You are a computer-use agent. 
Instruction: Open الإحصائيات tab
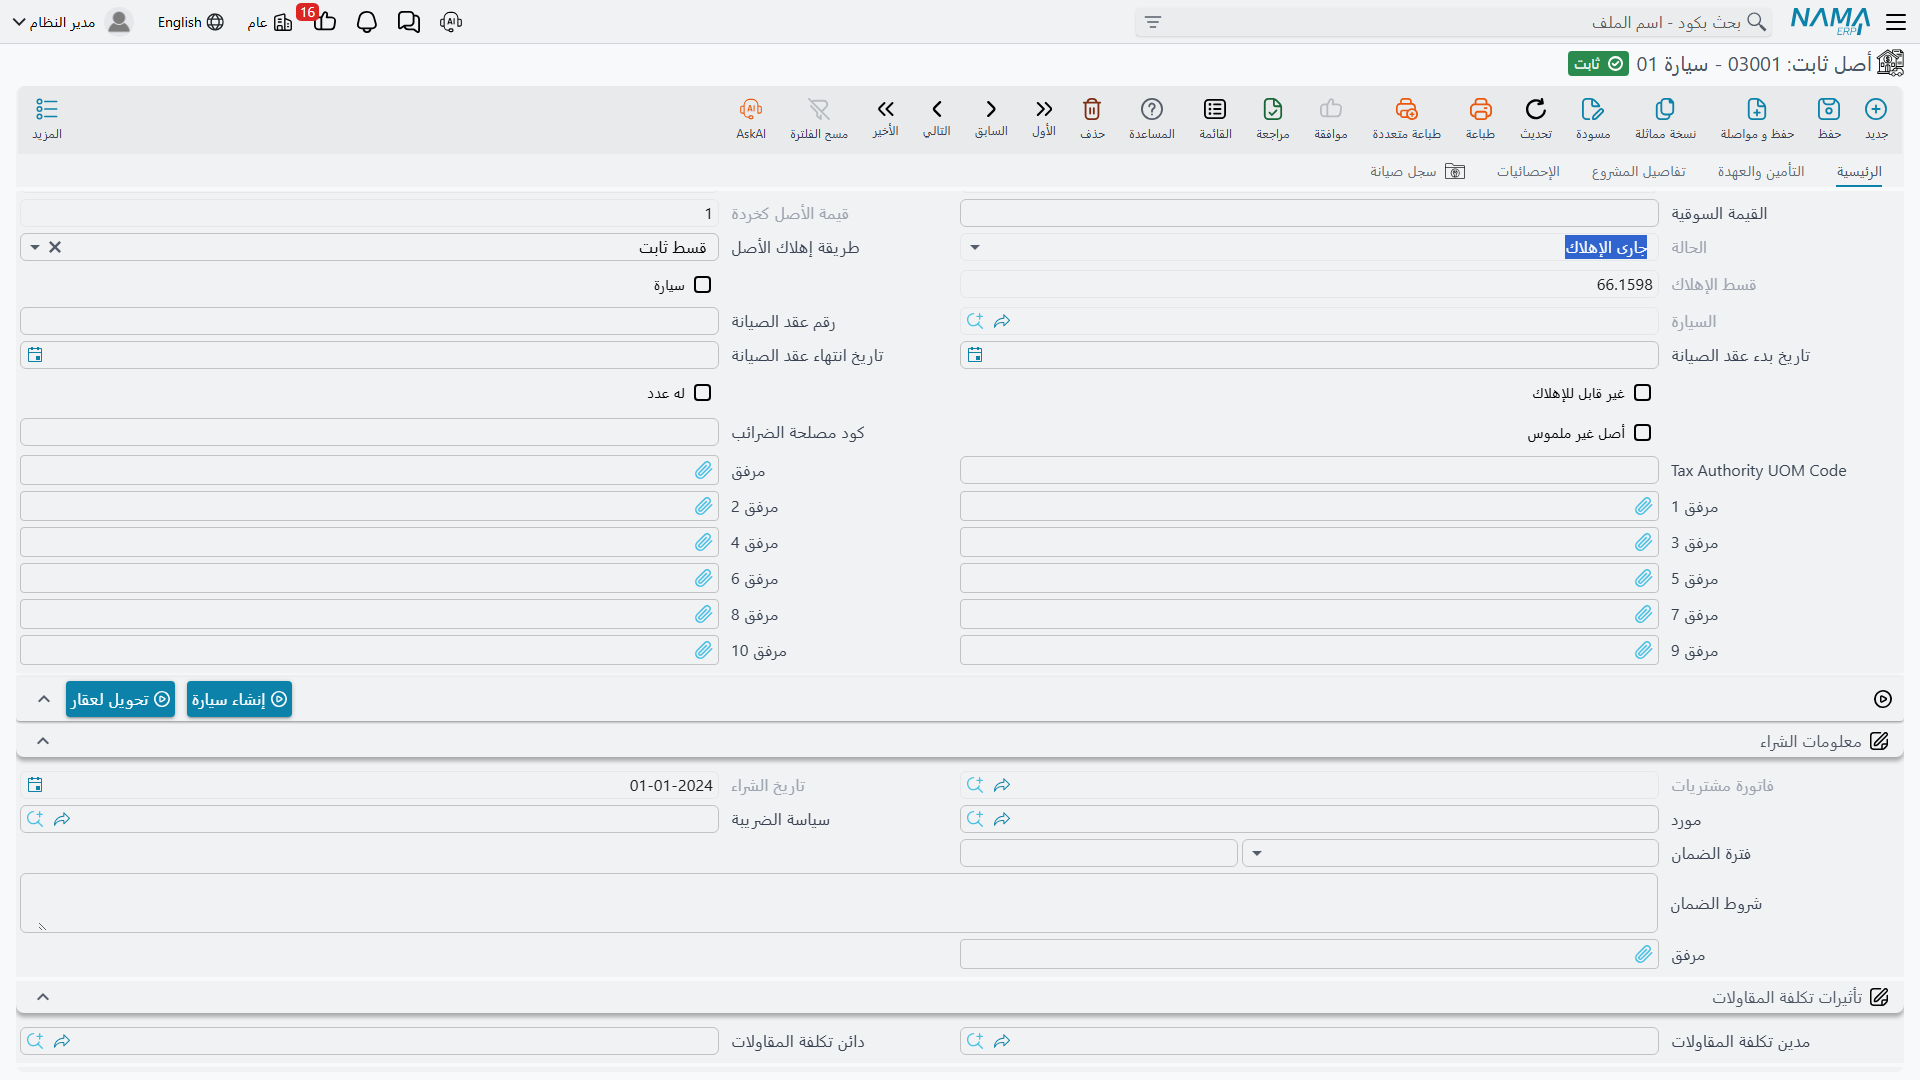click(x=1528, y=172)
